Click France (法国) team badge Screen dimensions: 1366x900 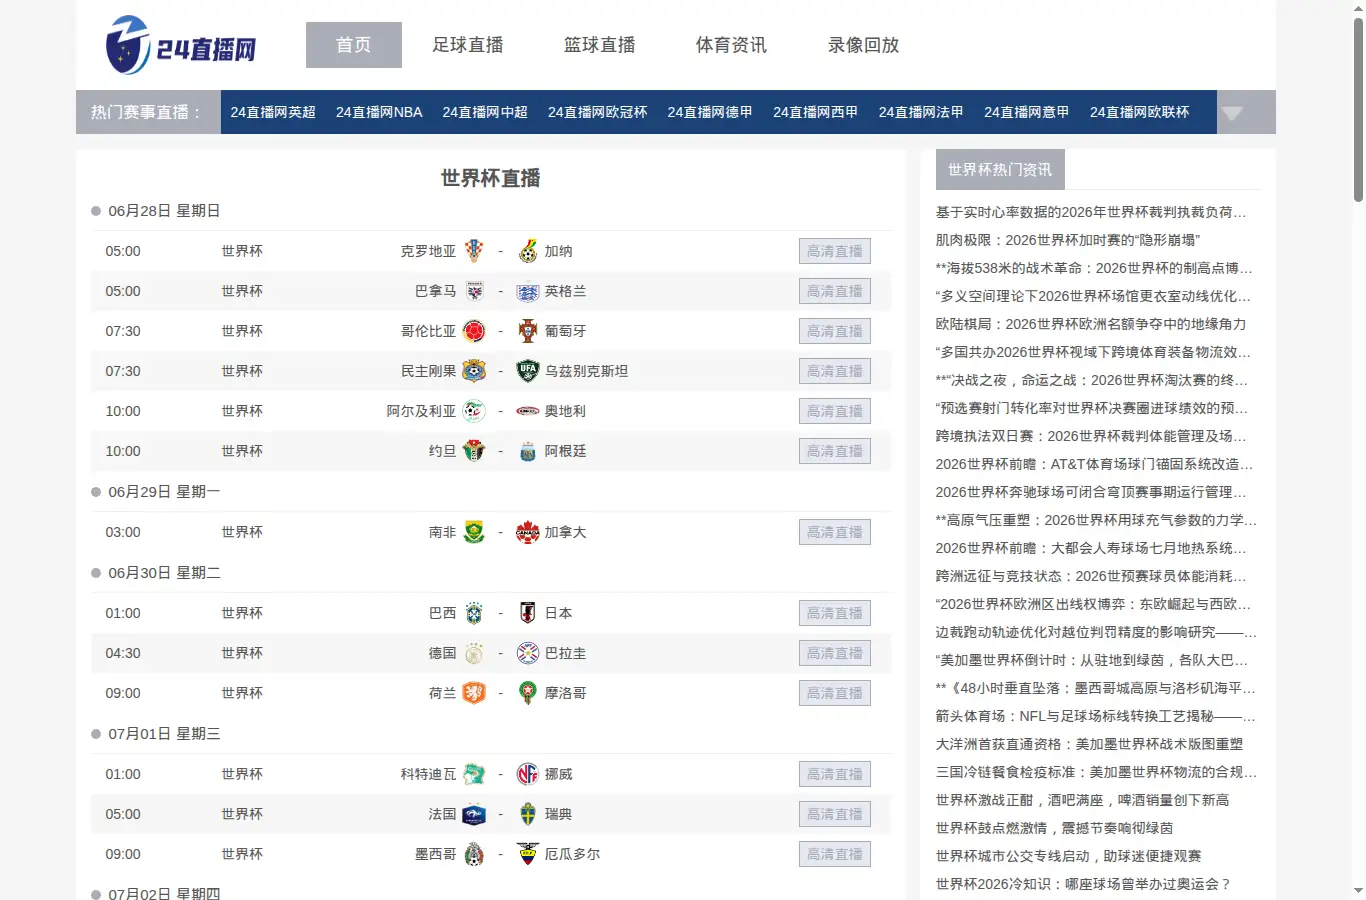click(474, 814)
